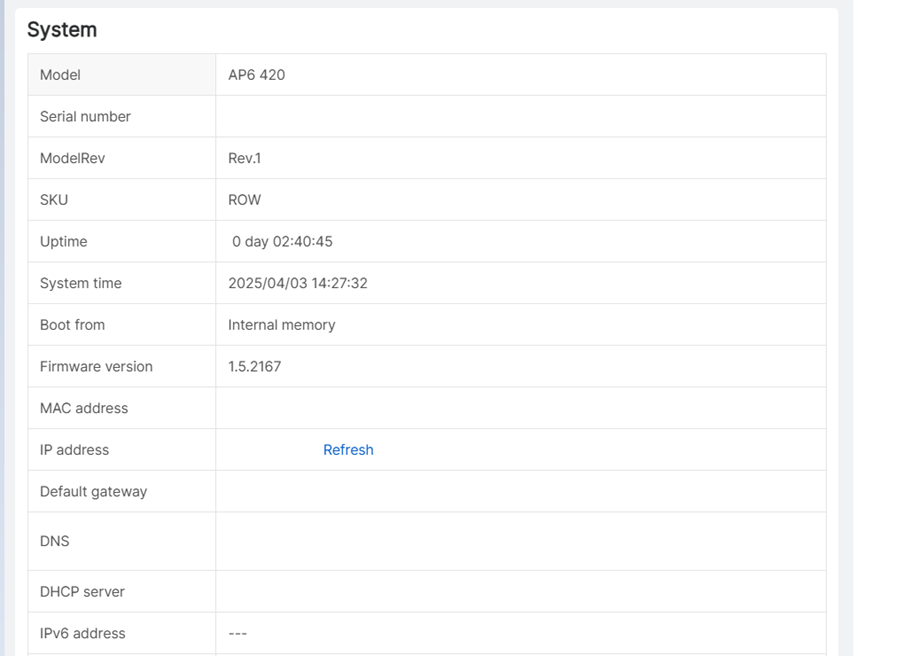Click the AP6 420 model value
The image size is (911, 656).
pos(256,75)
